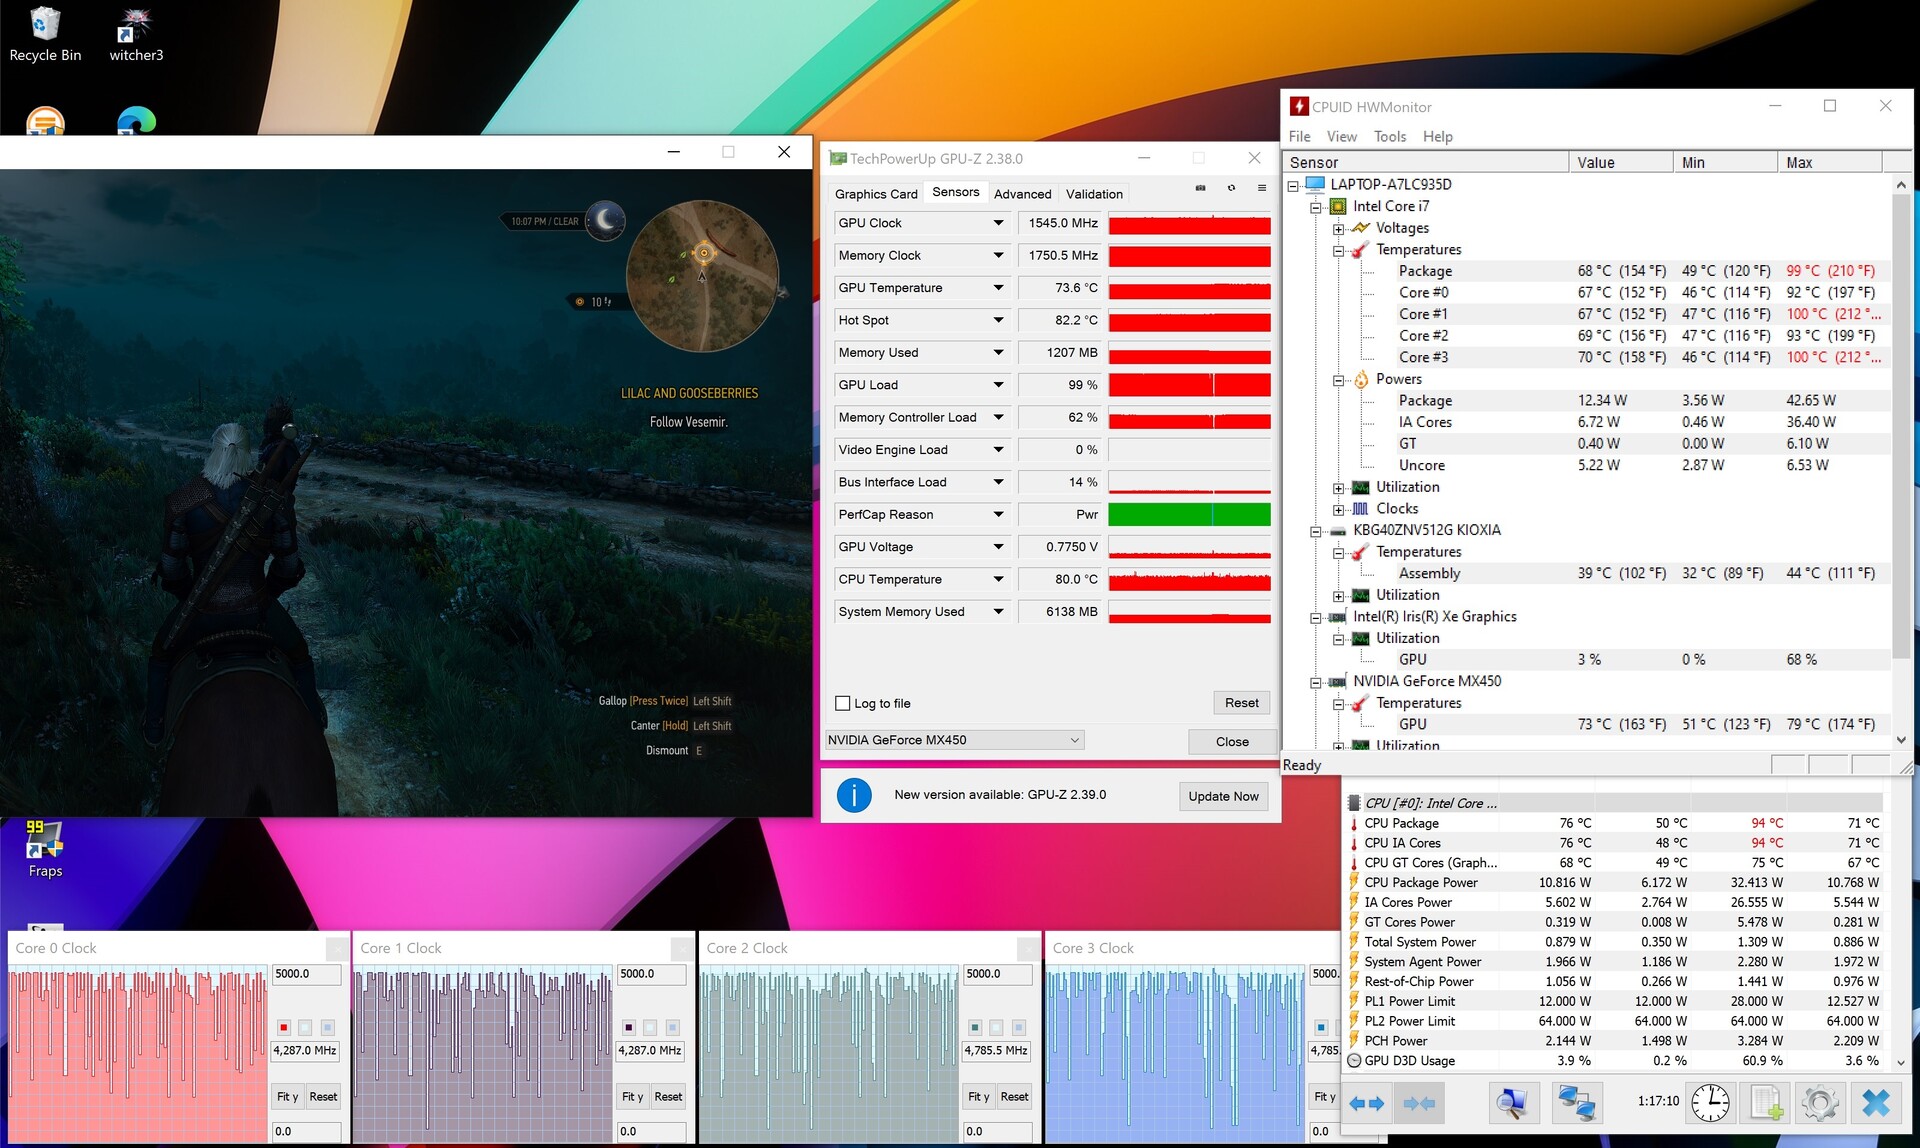Select the PL1 Power Limit row in HWiNFO

click(1615, 1002)
